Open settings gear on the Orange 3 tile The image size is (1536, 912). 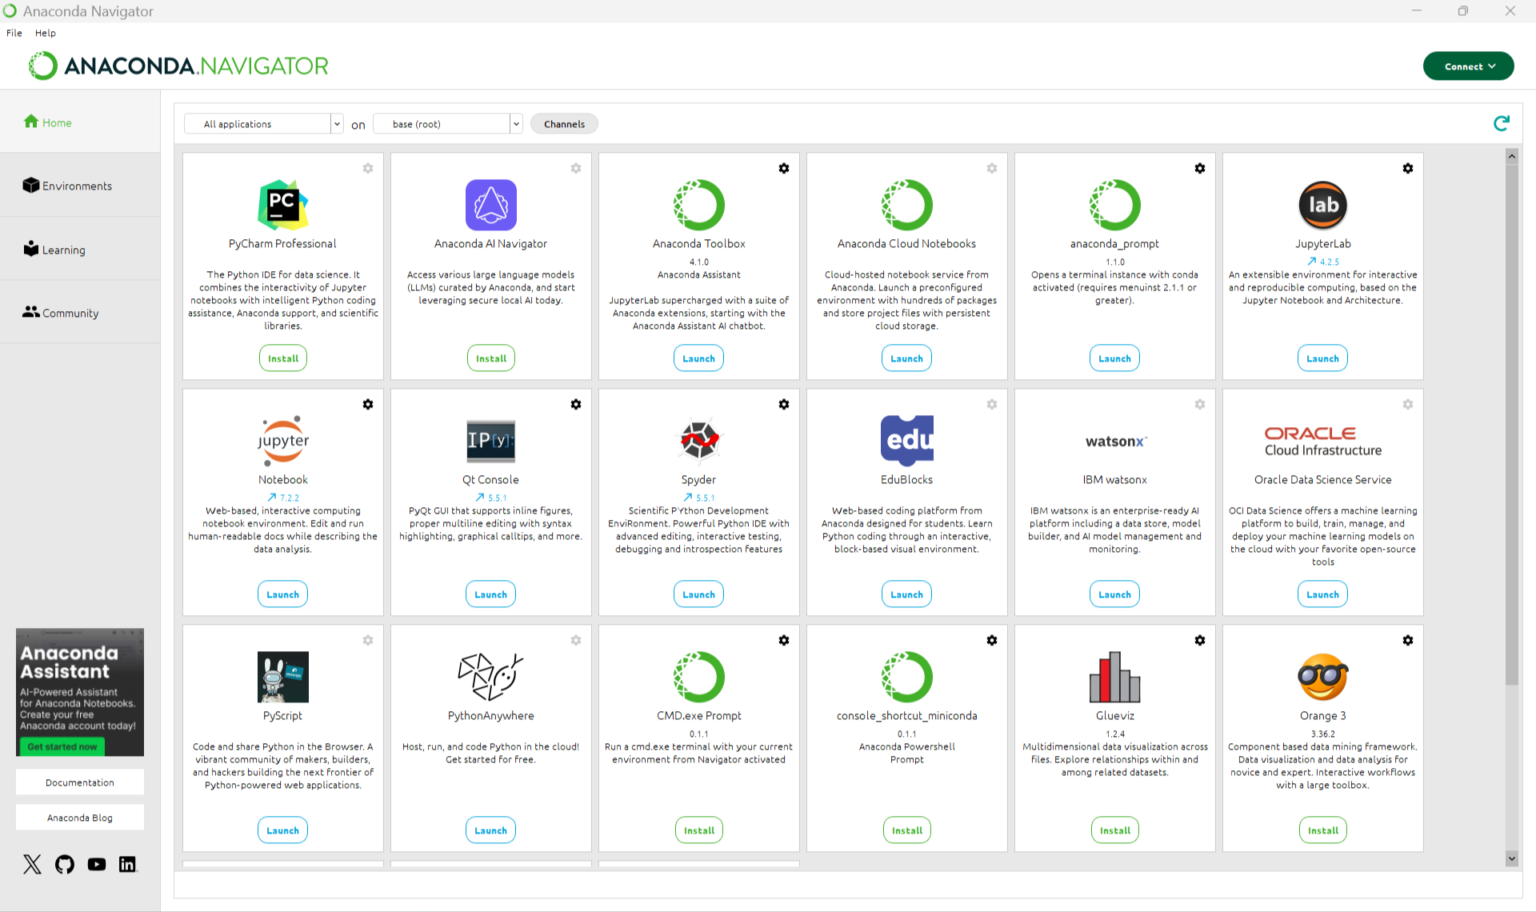(1408, 640)
